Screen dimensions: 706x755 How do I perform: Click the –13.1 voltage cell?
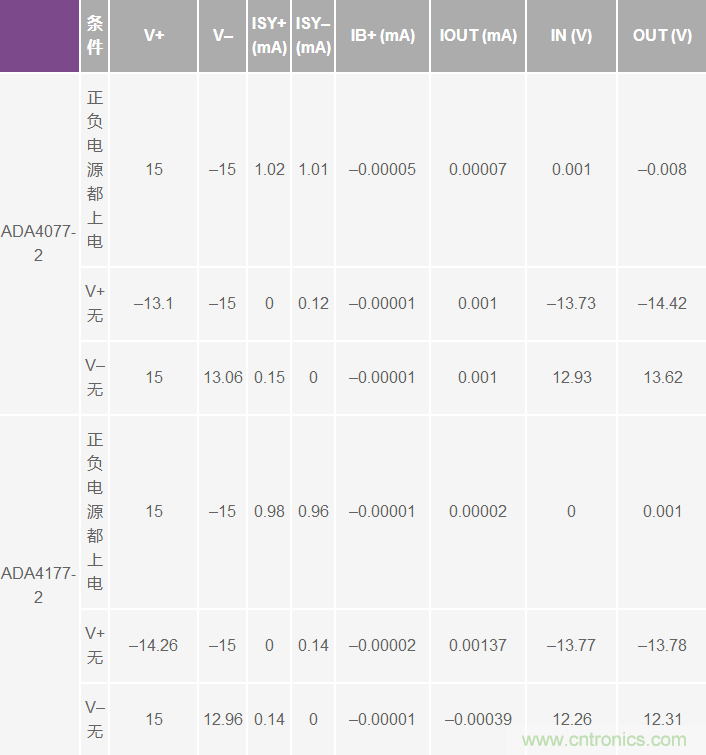(x=153, y=303)
